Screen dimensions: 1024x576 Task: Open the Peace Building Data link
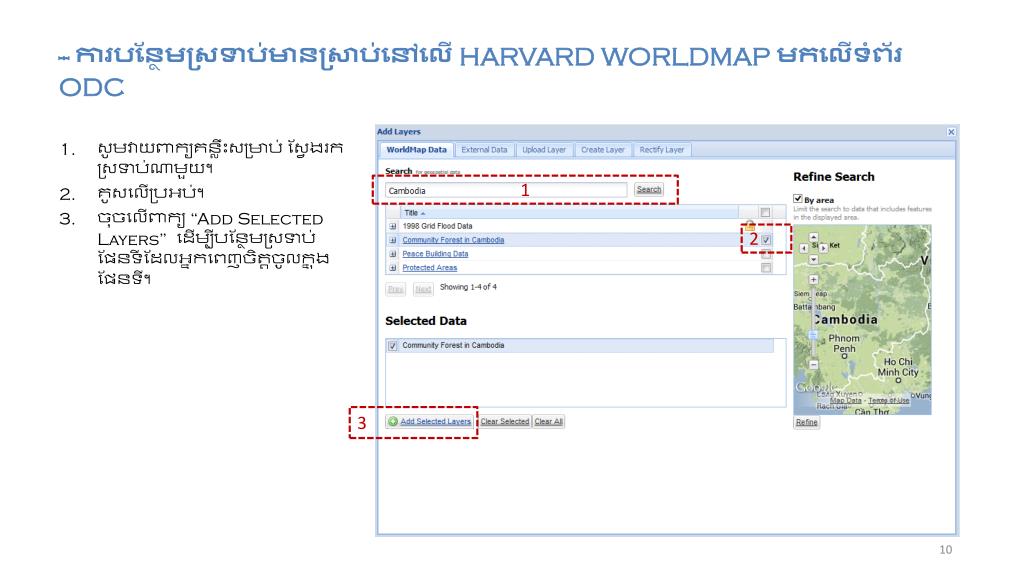coord(435,254)
